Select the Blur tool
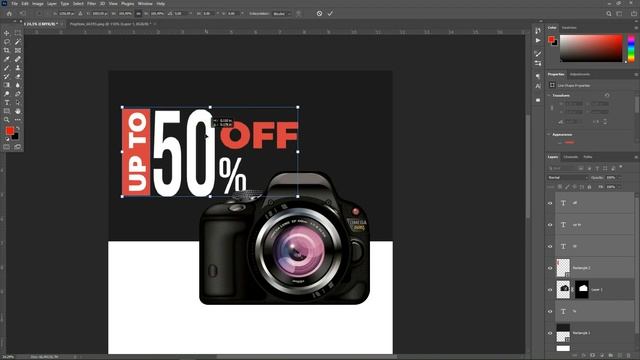 tap(18, 85)
